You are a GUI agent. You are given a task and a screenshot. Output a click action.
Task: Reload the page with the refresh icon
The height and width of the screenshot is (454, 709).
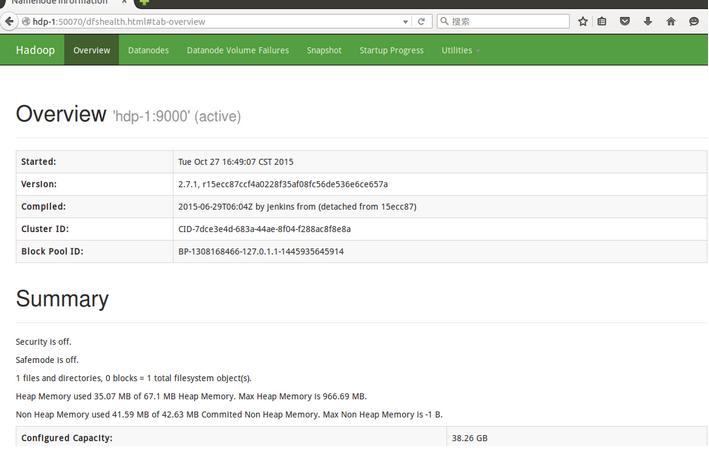tap(421, 21)
